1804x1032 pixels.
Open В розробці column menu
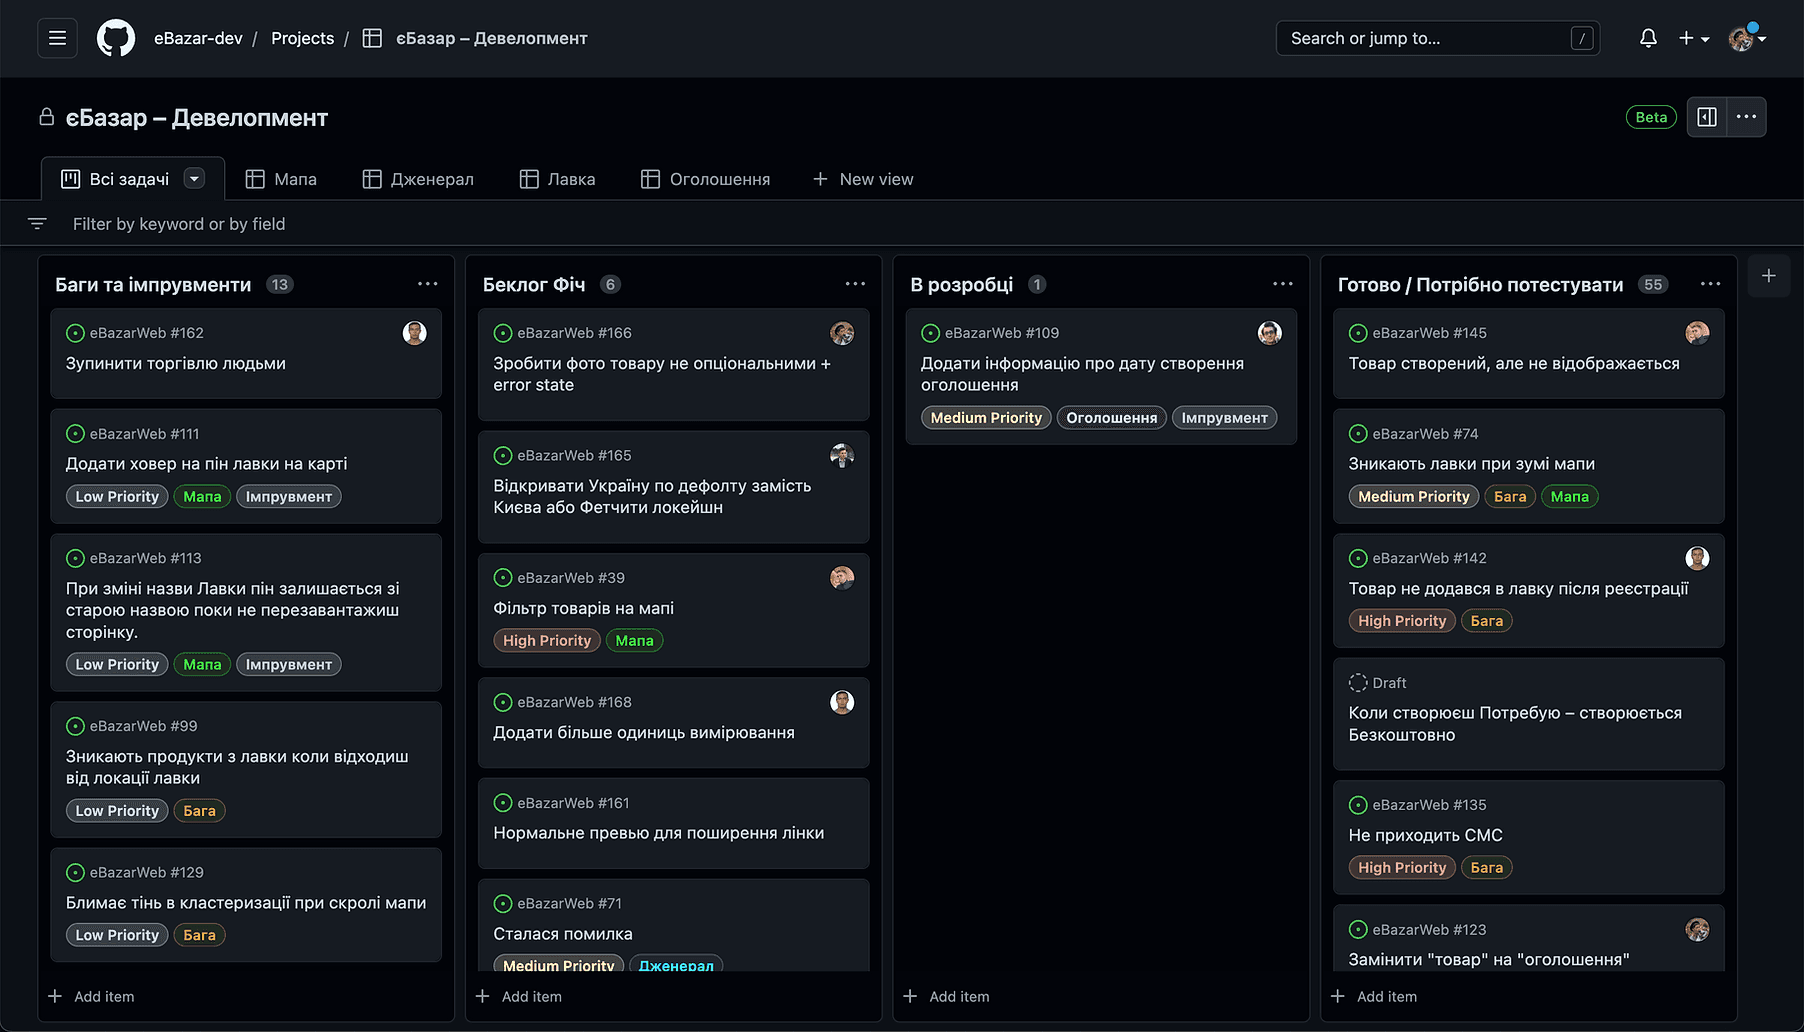[x=1283, y=284]
